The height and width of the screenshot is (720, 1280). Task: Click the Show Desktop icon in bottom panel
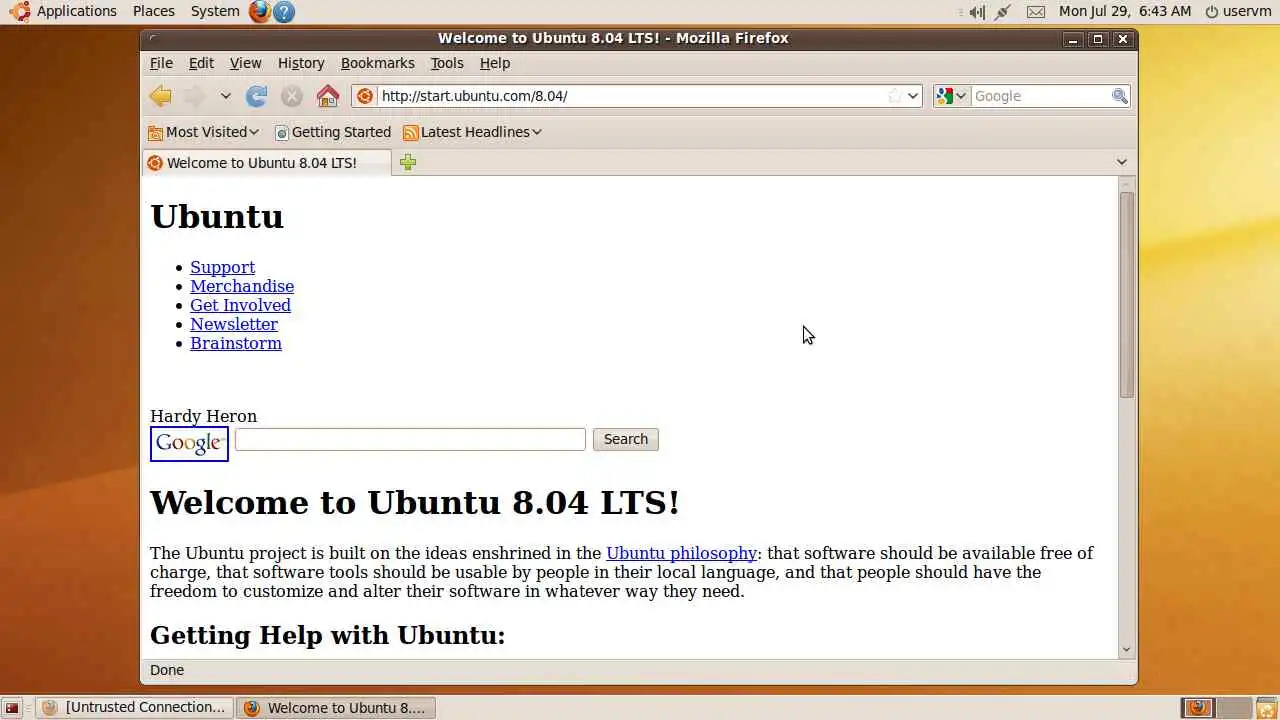point(12,708)
